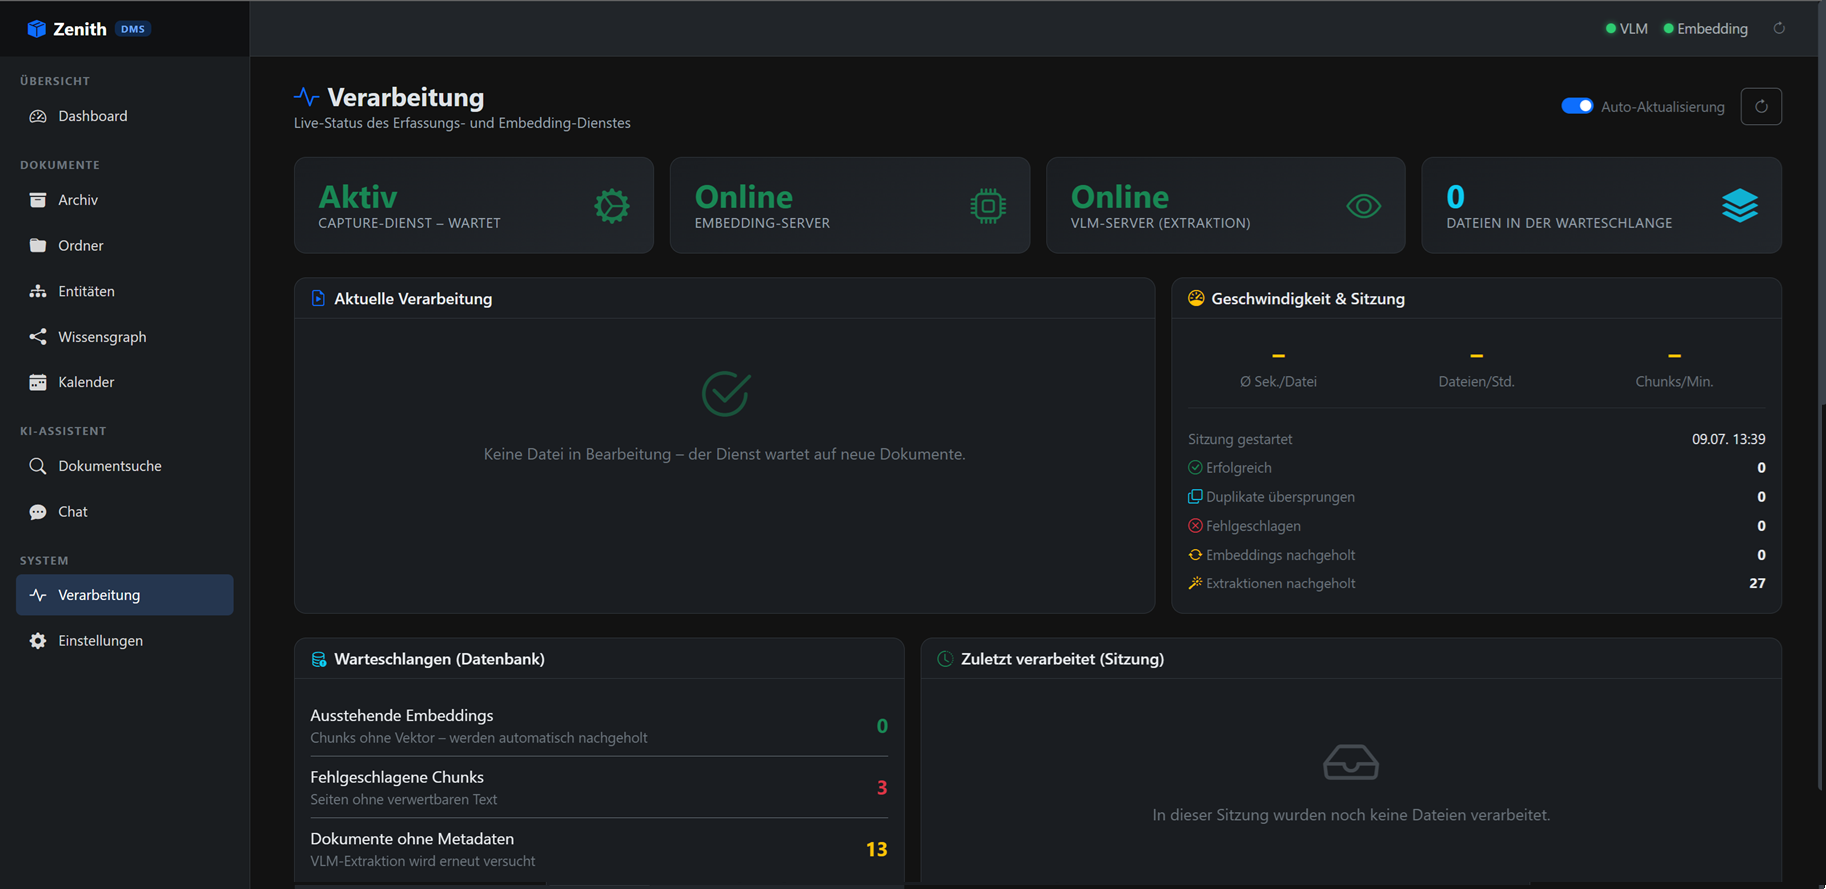The height and width of the screenshot is (889, 1826).
Task: Open Dashboard in the sidebar
Action: pyautogui.click(x=125, y=116)
